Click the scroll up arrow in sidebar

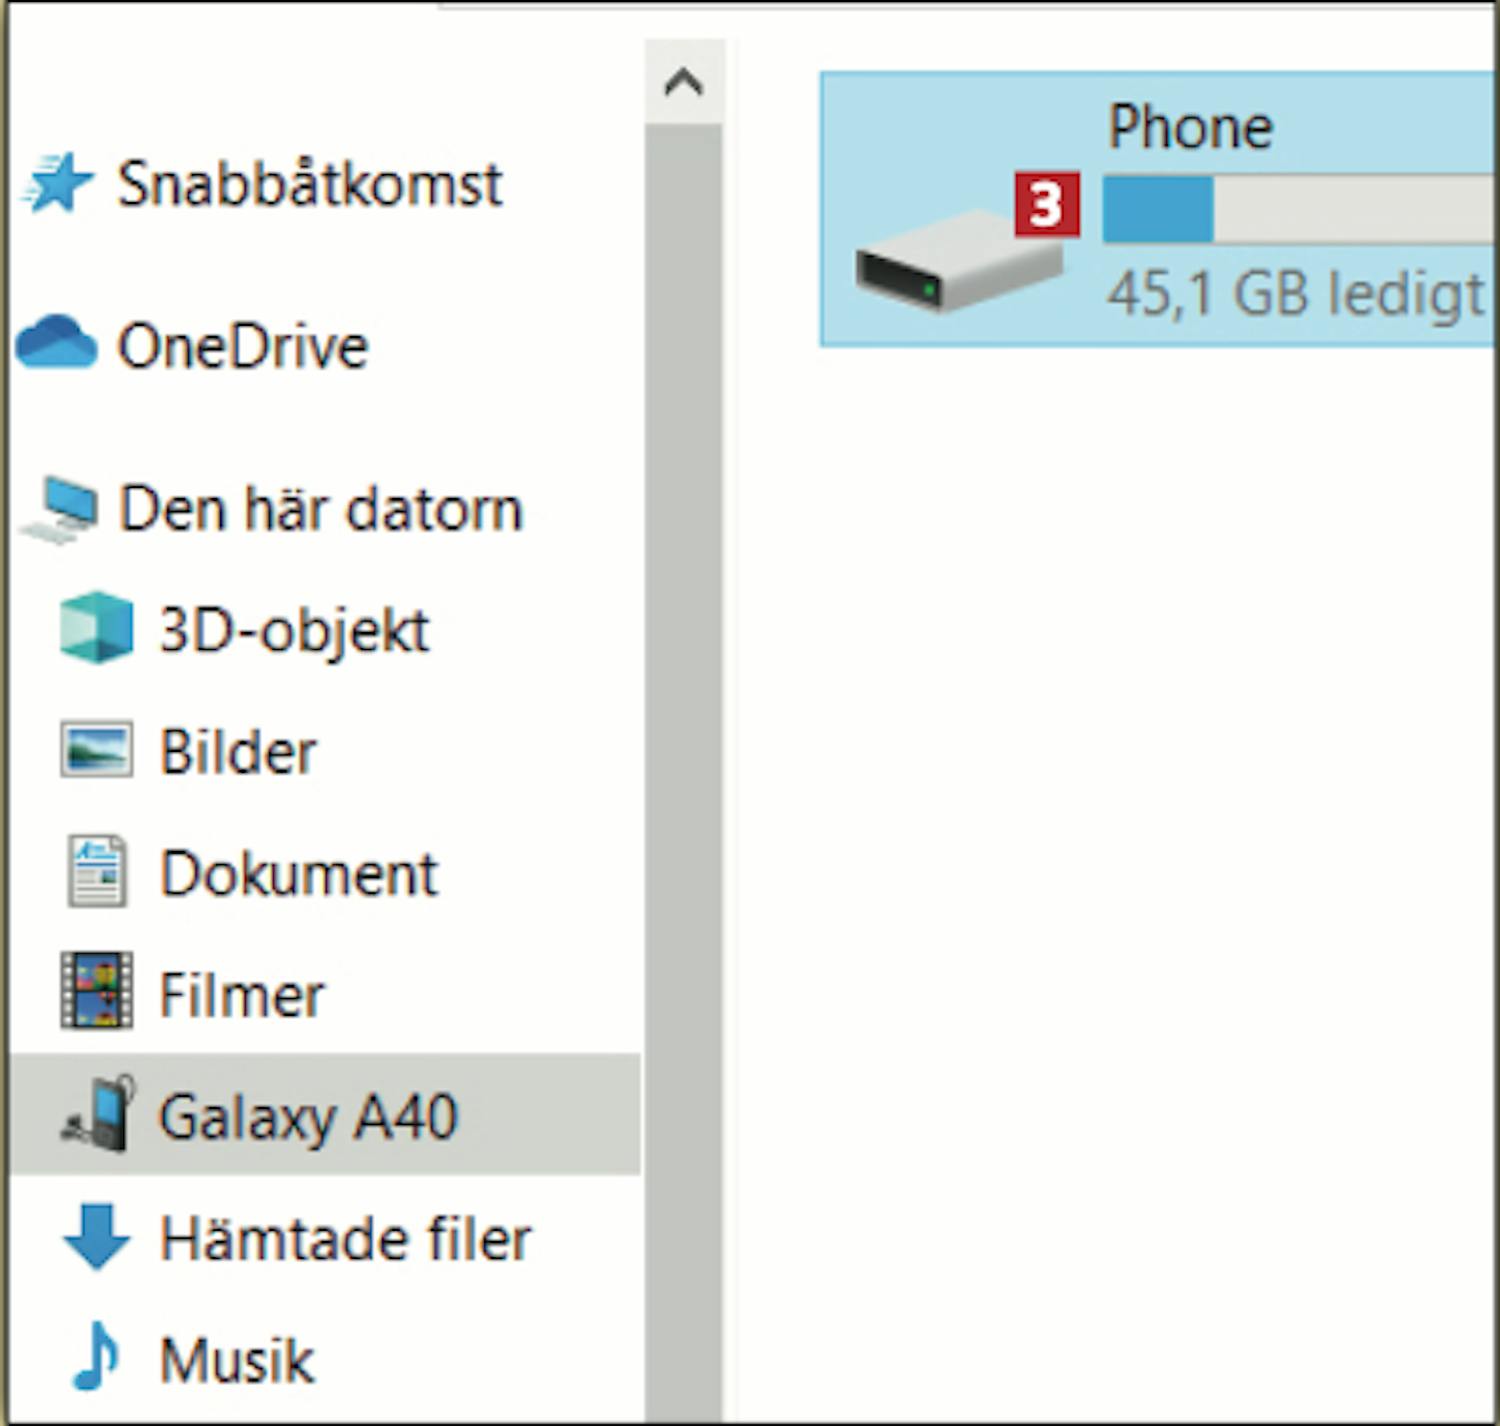coord(684,82)
